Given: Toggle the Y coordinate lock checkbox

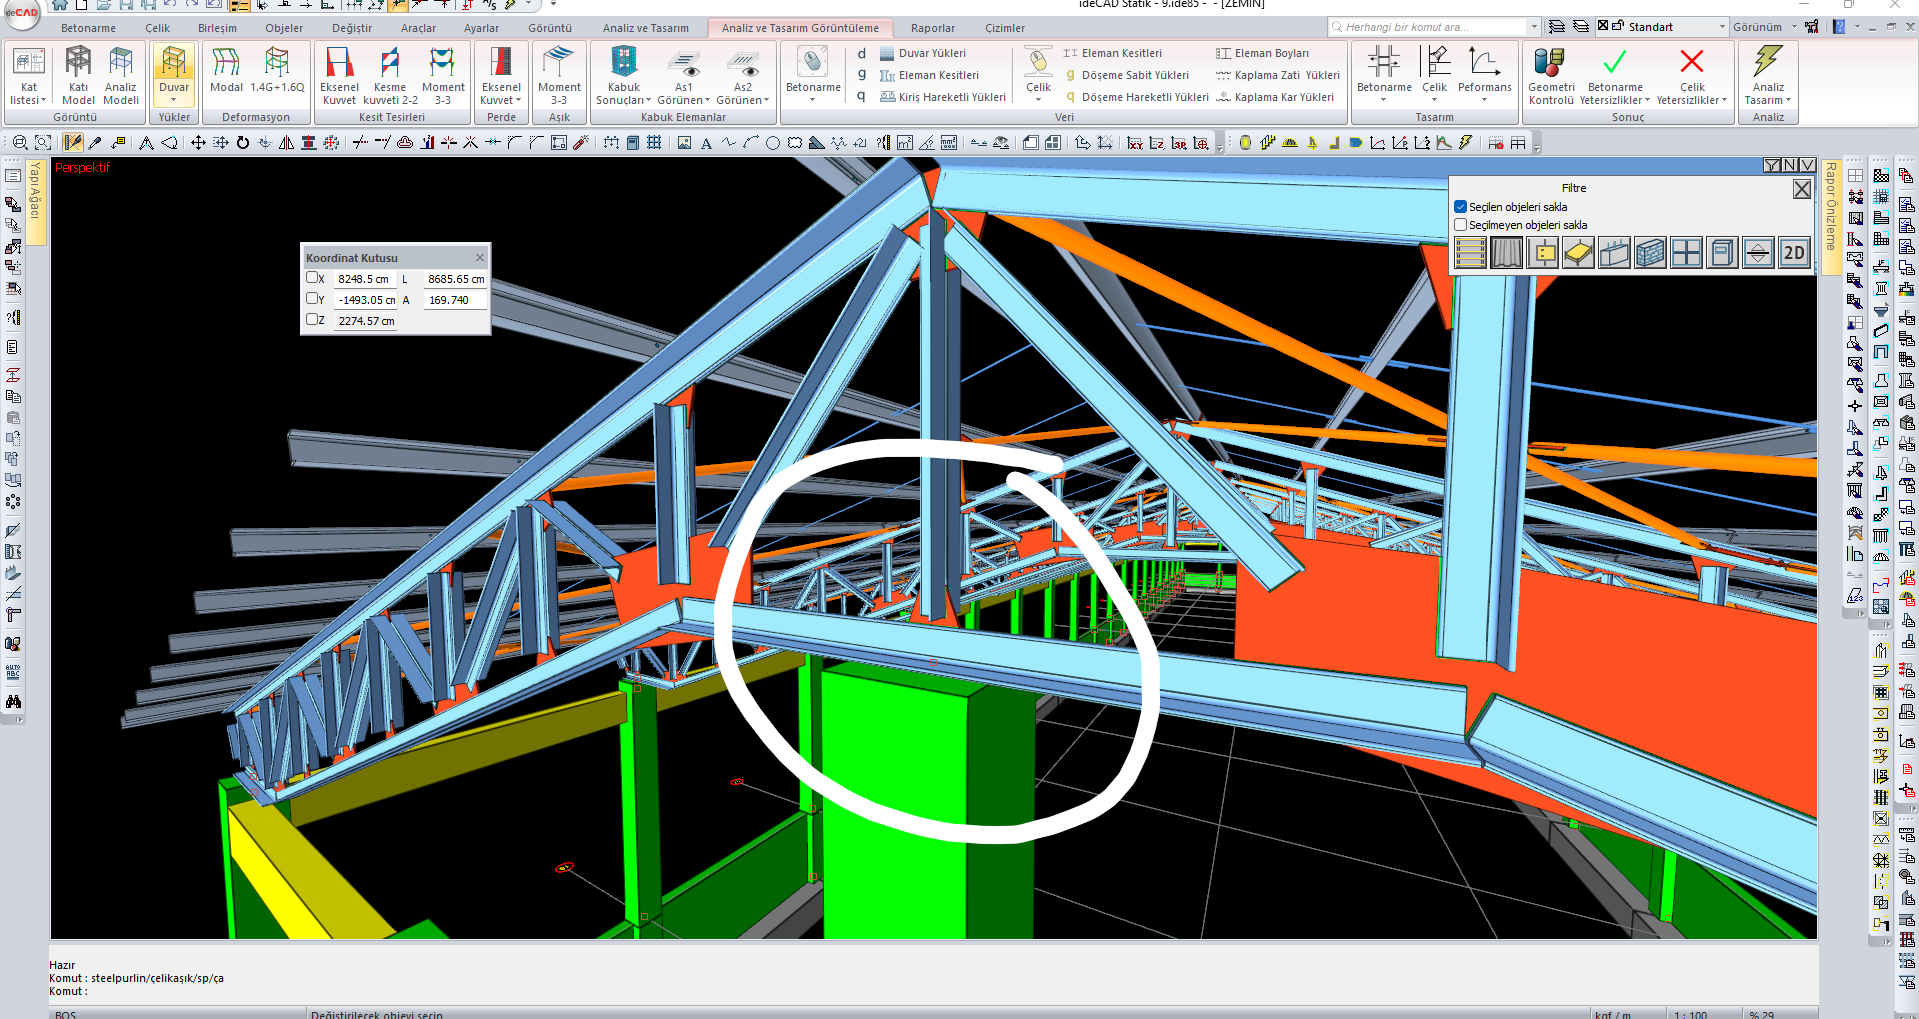Looking at the screenshot, I should 312,298.
